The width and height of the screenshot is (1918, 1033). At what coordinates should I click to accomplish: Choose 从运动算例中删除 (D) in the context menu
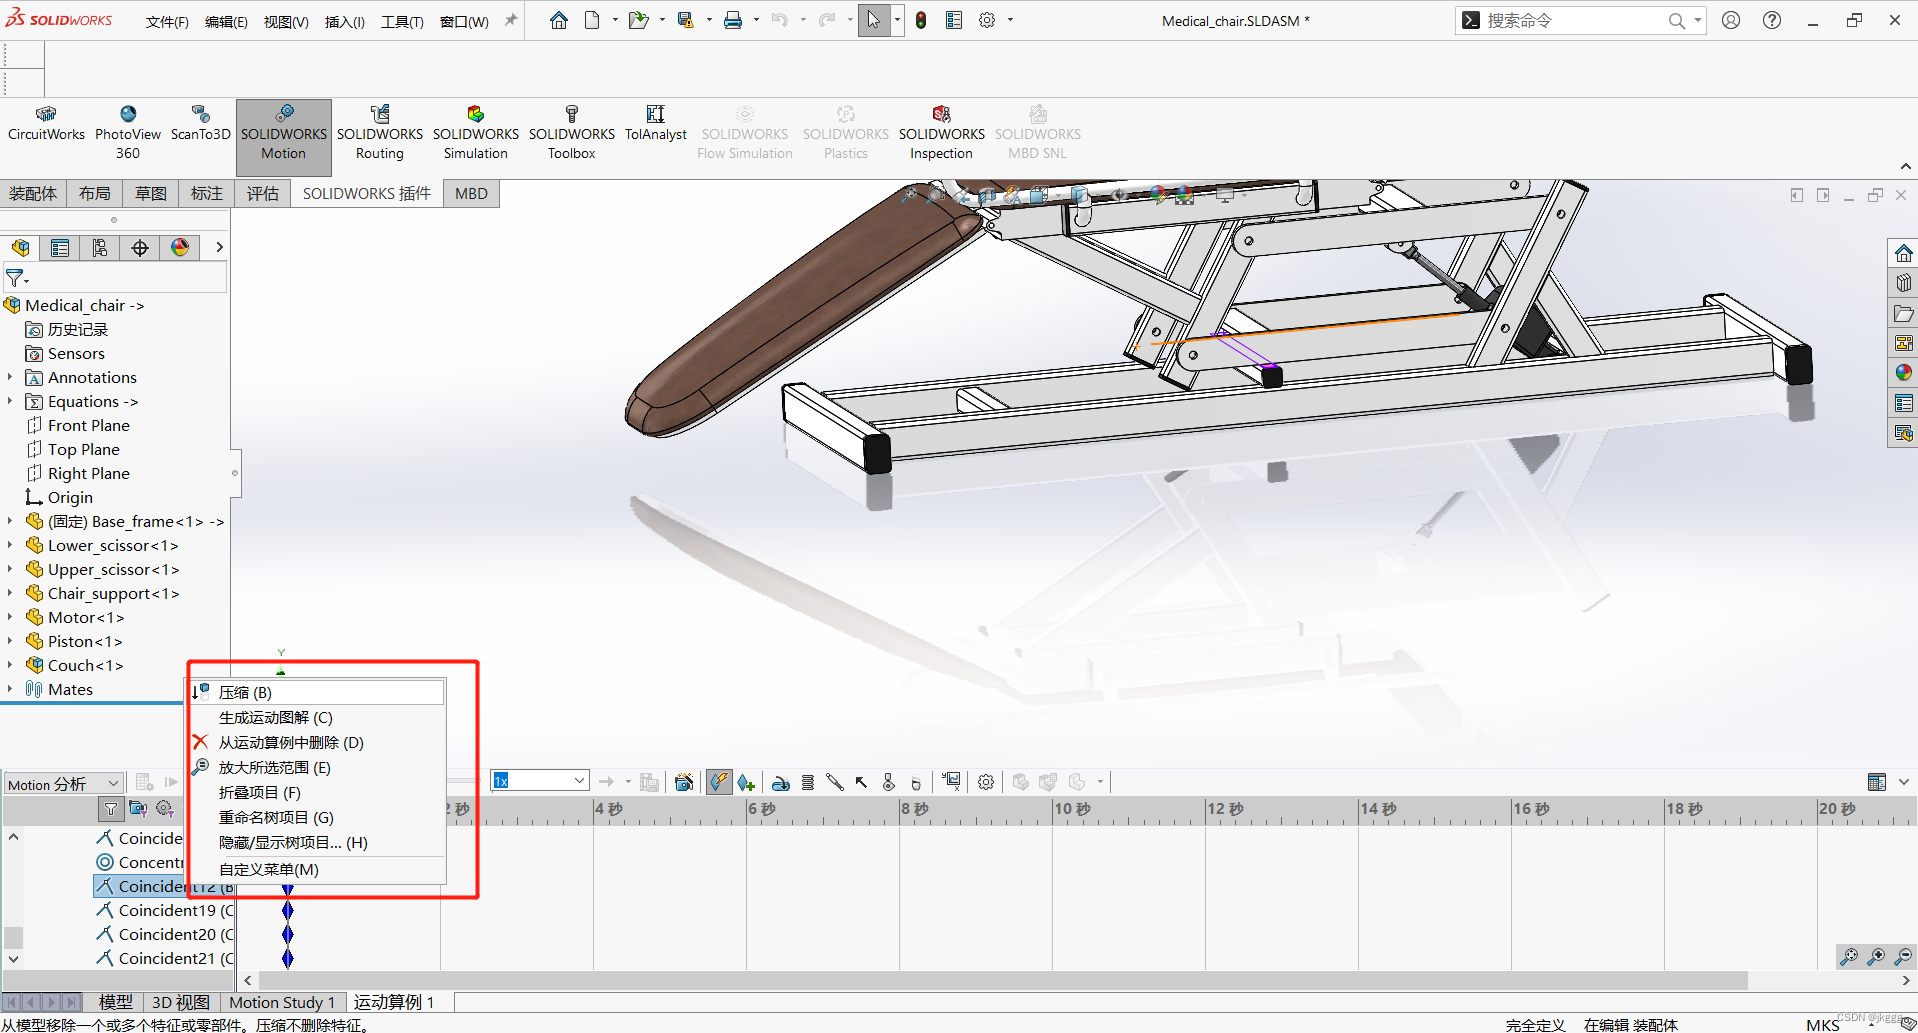tap(317, 742)
